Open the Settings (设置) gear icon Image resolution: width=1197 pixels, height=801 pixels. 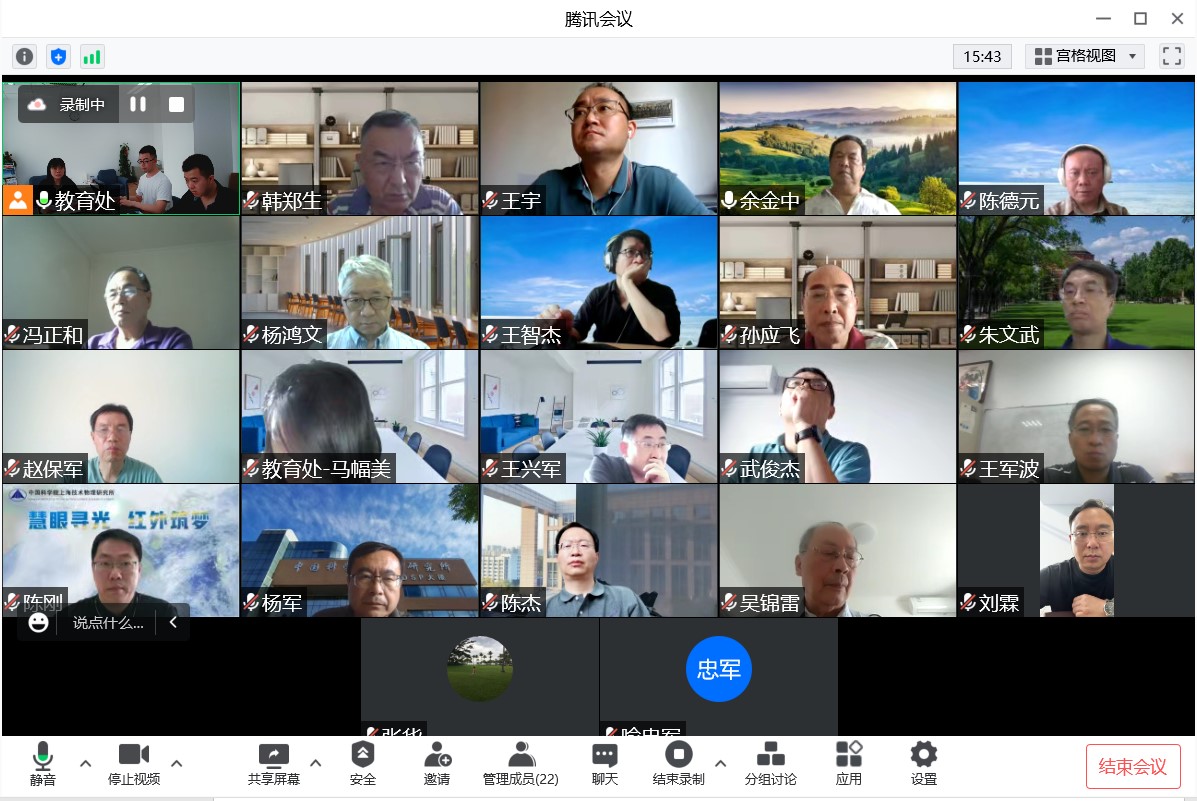click(924, 764)
